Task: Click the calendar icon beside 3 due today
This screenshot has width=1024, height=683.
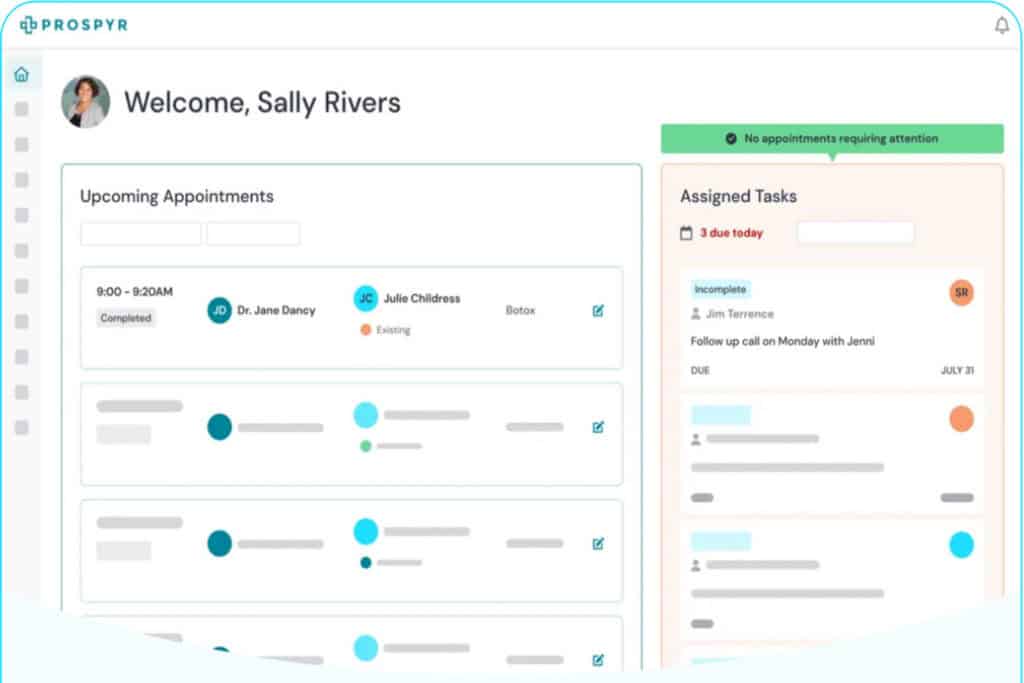Action: tap(686, 233)
